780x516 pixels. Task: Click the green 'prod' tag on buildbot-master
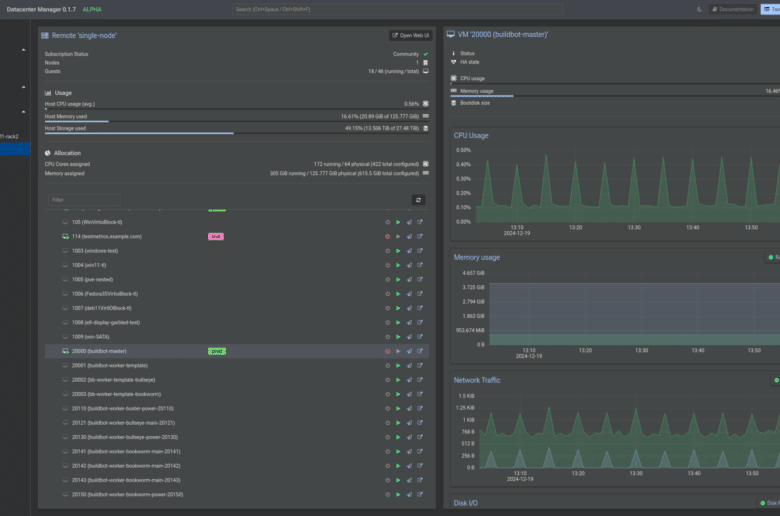(217, 351)
